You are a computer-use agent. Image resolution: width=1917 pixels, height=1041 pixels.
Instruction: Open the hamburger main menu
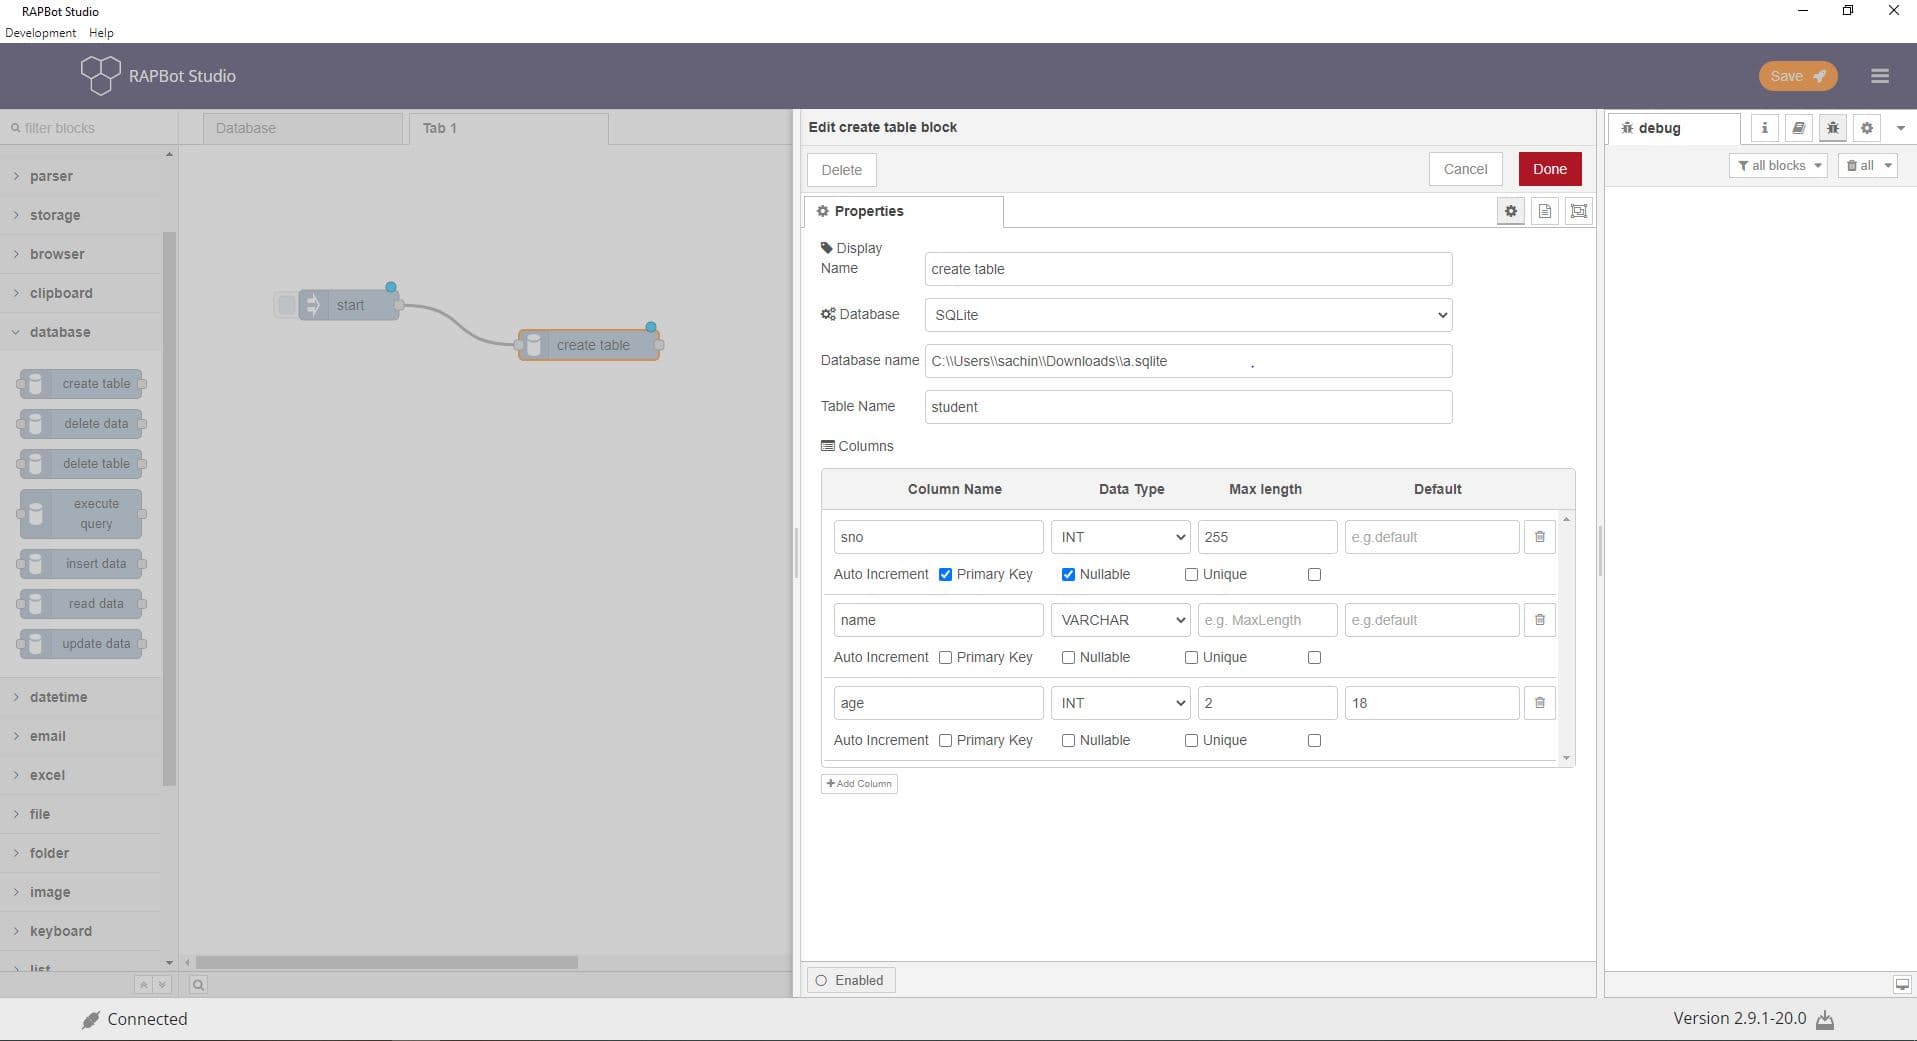pos(1880,76)
